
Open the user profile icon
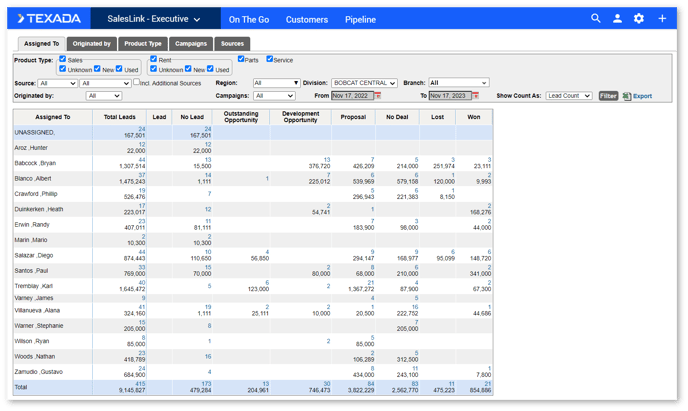pos(617,18)
